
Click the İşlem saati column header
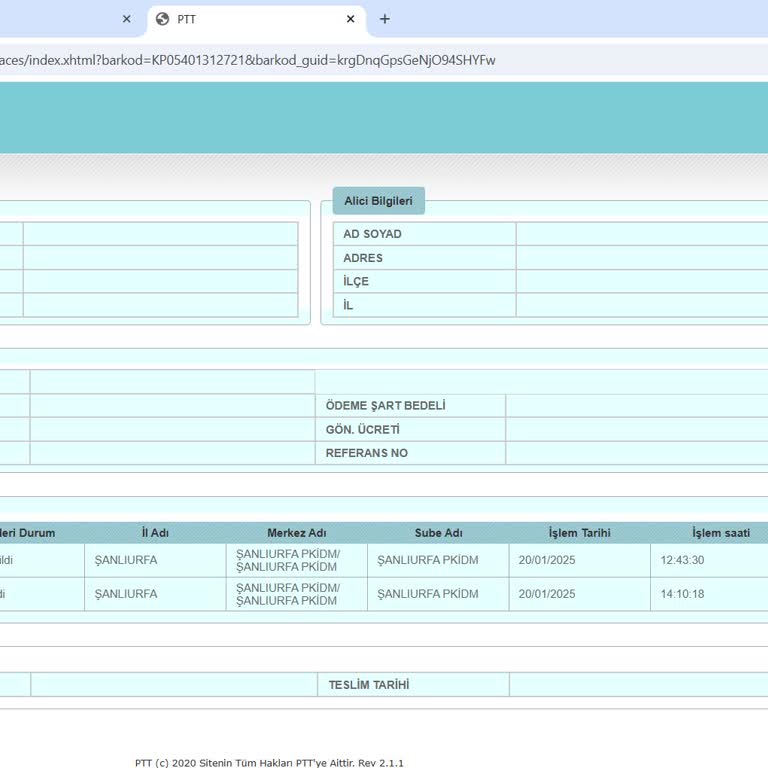[x=720, y=533]
